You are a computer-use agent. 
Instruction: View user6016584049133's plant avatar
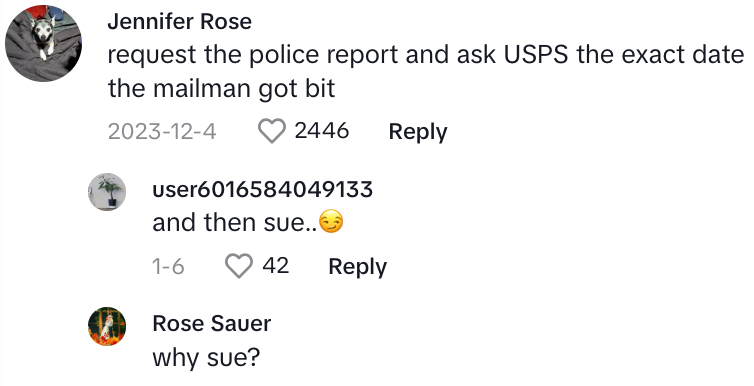107,192
